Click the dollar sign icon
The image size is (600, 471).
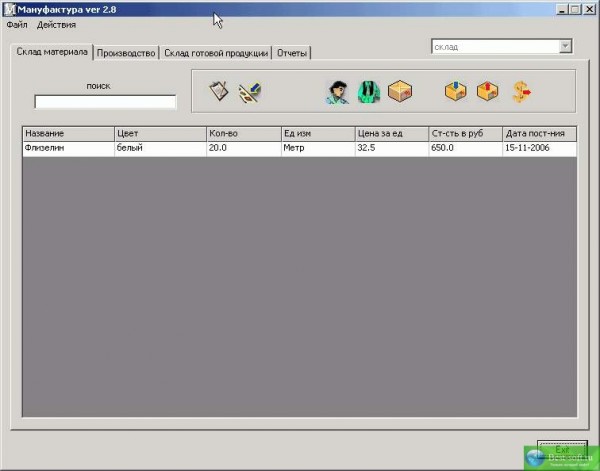(520, 92)
